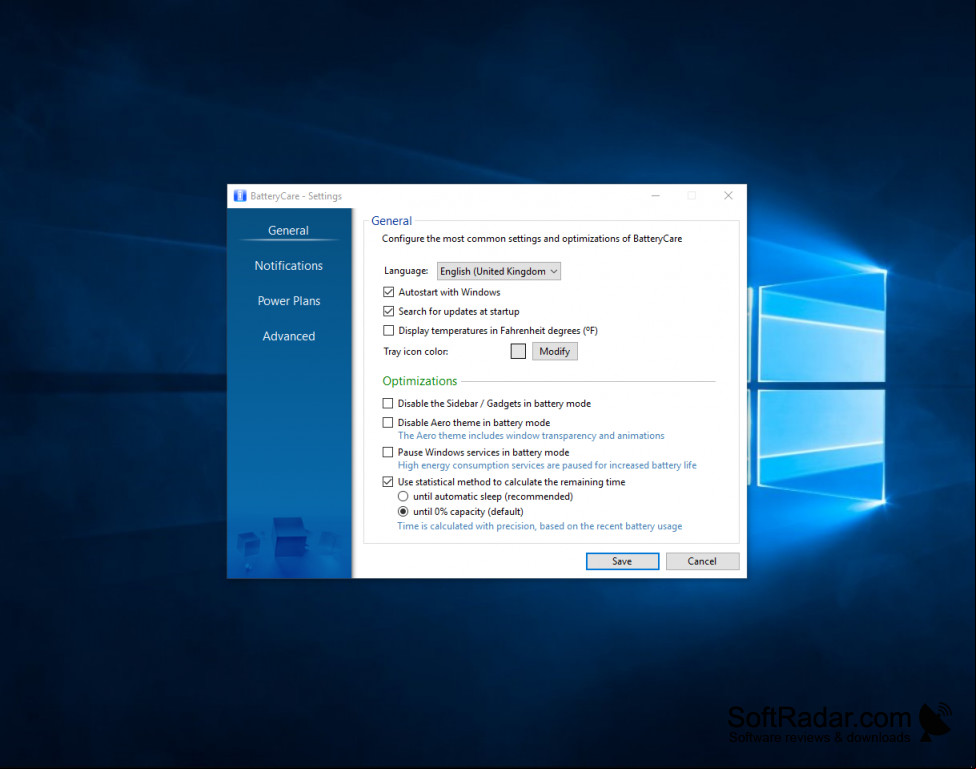
Task: Click the 'Time is calculated with precision' note
Action: 540,526
